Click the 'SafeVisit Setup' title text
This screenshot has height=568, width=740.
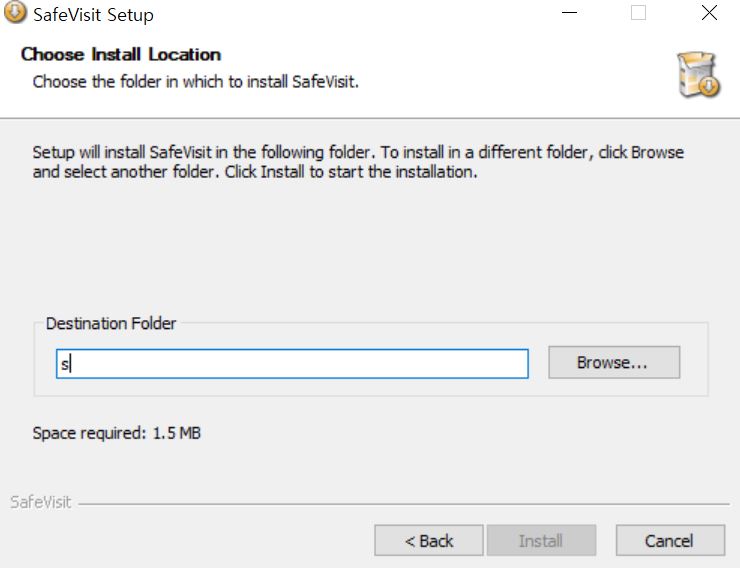tap(93, 15)
